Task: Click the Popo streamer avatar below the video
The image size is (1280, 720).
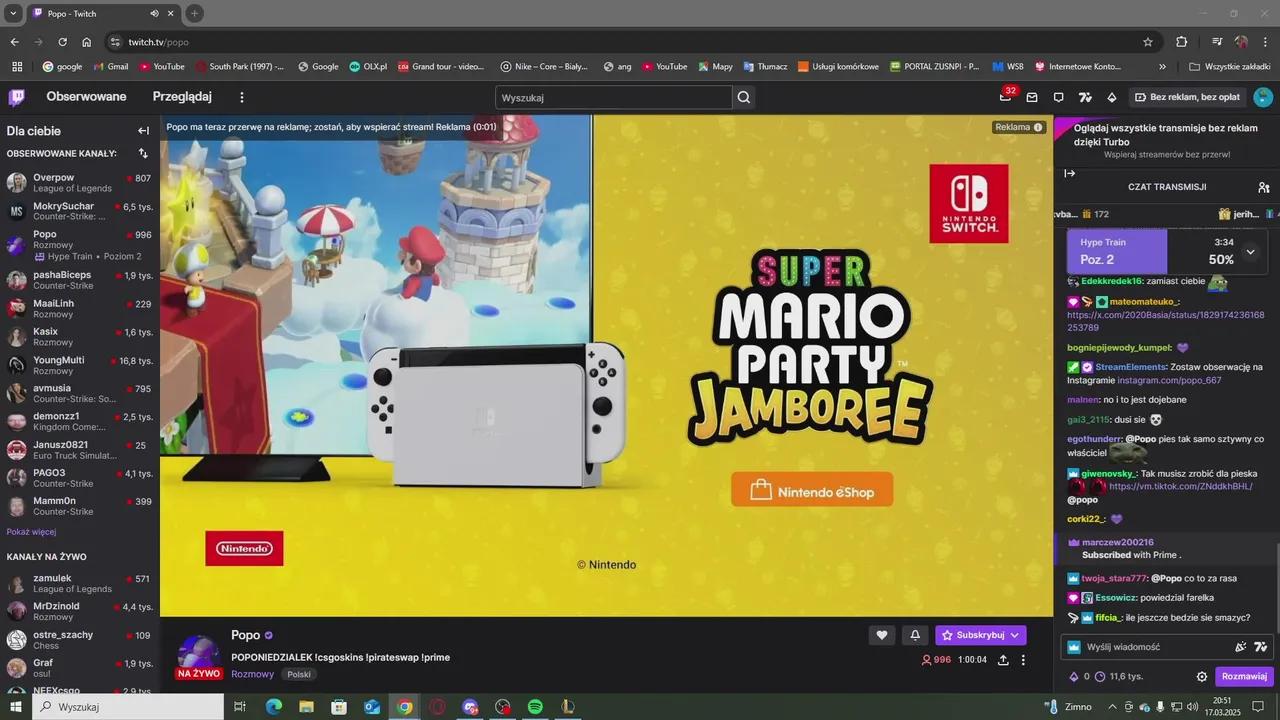Action: tap(198, 655)
